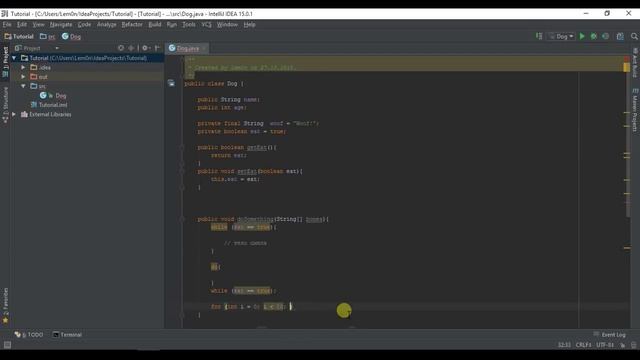
Task: Toggle the Structure side tool window tab
Action: 5,104
